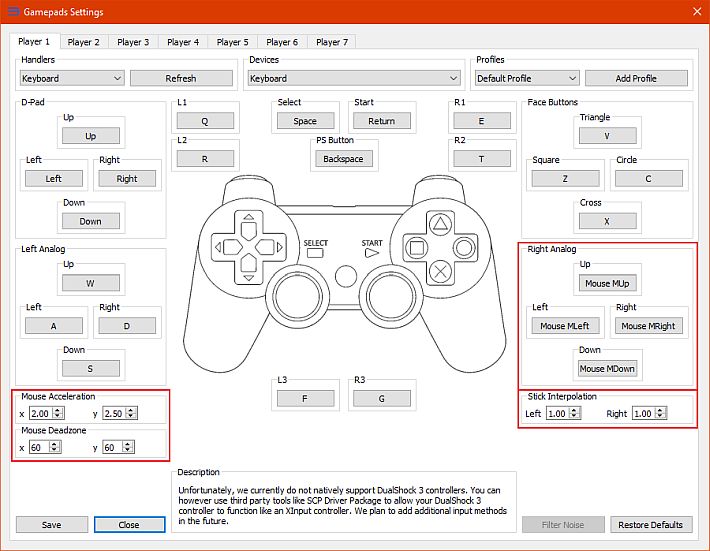Adjust Stick Interpolation Right spinner arrows
This screenshot has width=710, height=551.
pos(660,413)
